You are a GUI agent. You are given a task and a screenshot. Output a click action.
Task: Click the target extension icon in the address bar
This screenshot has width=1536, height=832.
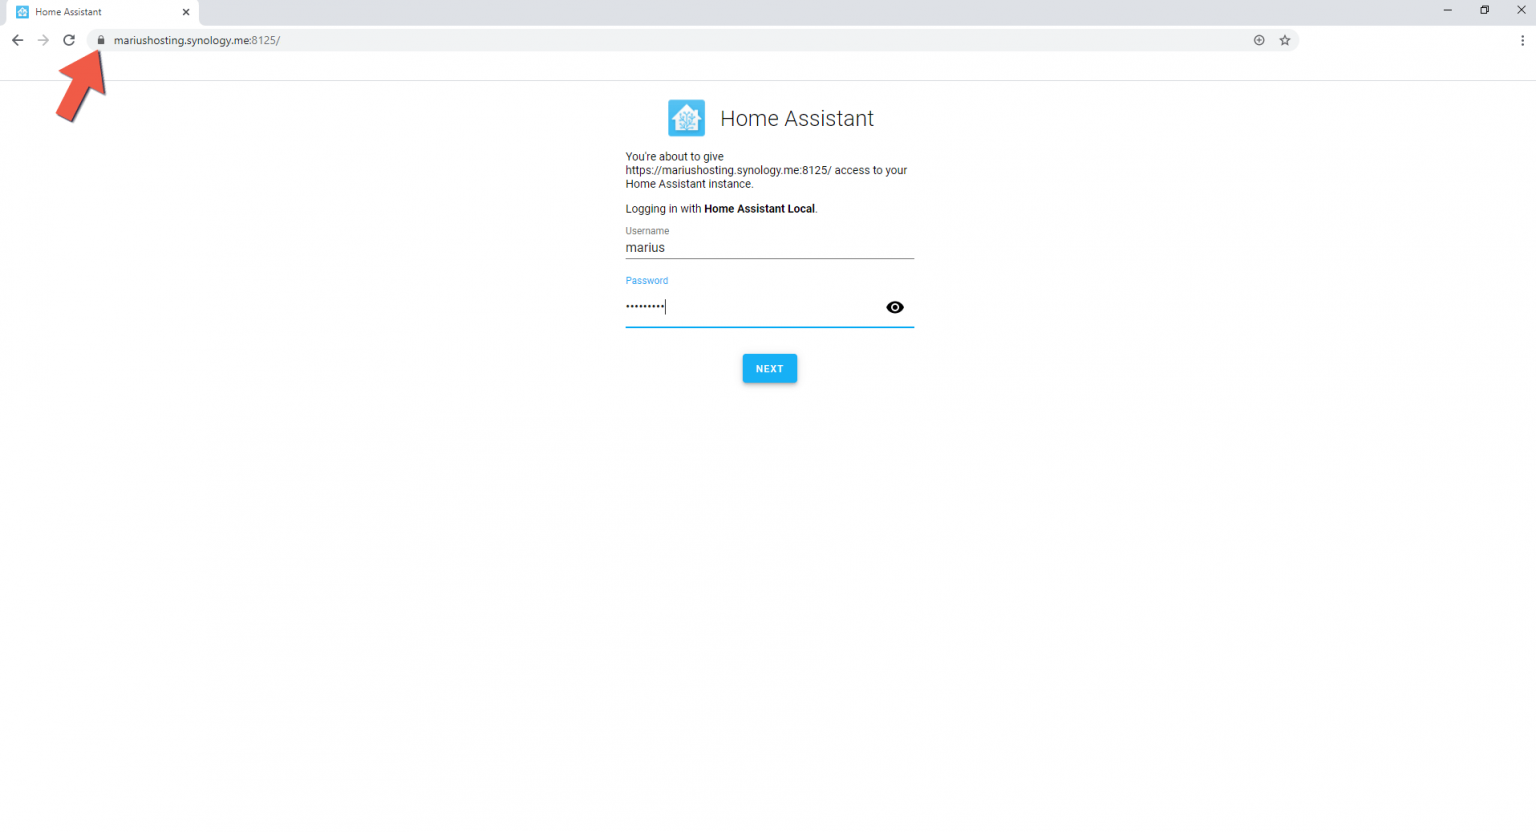[1259, 40]
